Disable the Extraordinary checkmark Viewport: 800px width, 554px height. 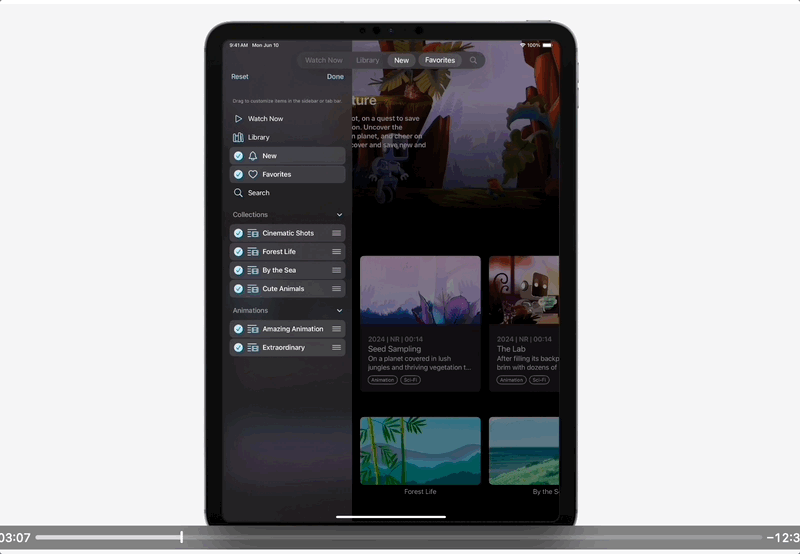point(238,347)
